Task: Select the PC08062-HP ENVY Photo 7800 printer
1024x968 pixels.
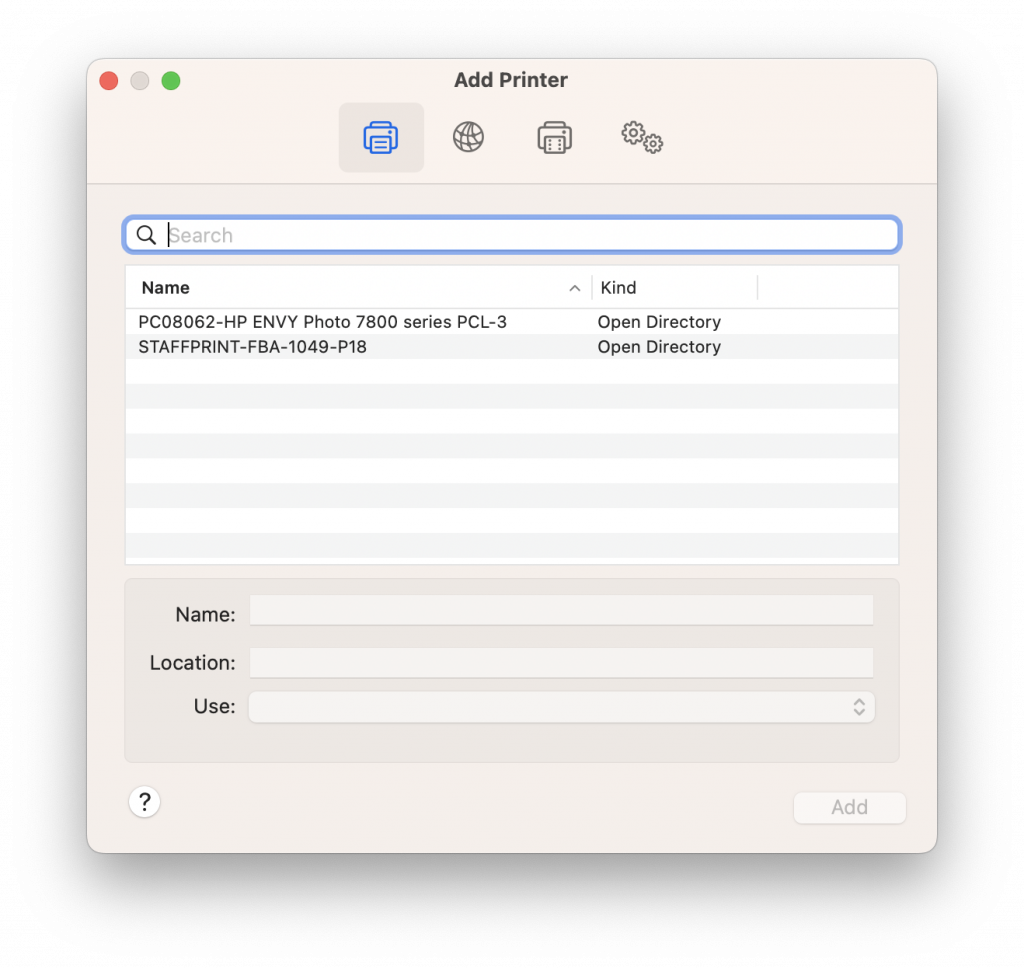Action: (322, 322)
